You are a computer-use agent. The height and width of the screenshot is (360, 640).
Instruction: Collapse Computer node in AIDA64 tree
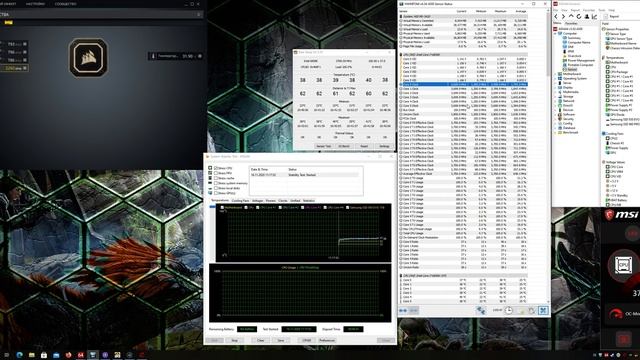(x=555, y=33)
